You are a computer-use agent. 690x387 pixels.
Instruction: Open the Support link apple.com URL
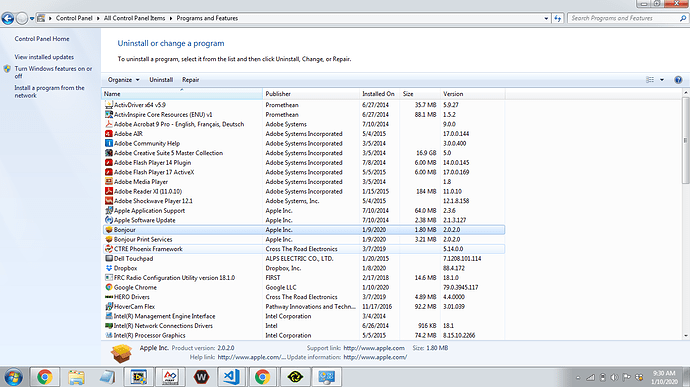374,348
